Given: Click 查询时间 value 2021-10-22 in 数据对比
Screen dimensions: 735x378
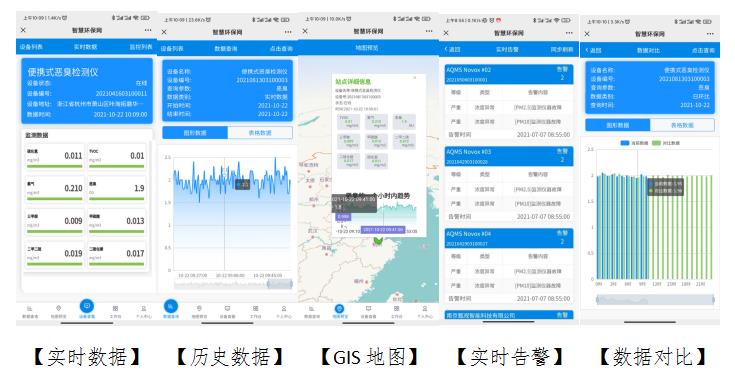Looking at the screenshot, I should pyautogui.click(x=695, y=105).
